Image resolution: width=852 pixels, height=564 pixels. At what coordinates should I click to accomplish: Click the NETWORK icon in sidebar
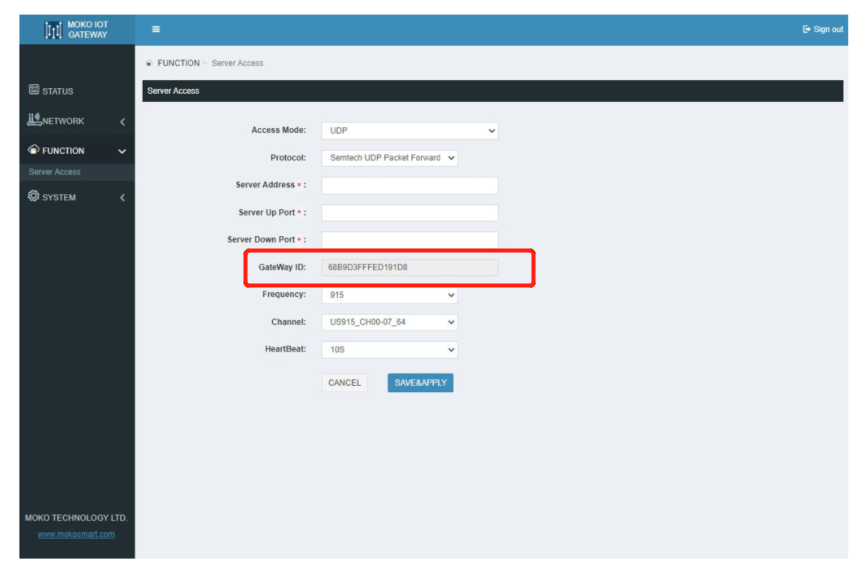[33, 120]
